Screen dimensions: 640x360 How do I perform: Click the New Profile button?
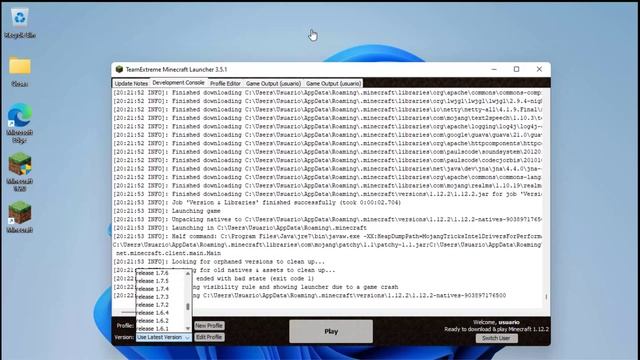(209, 326)
